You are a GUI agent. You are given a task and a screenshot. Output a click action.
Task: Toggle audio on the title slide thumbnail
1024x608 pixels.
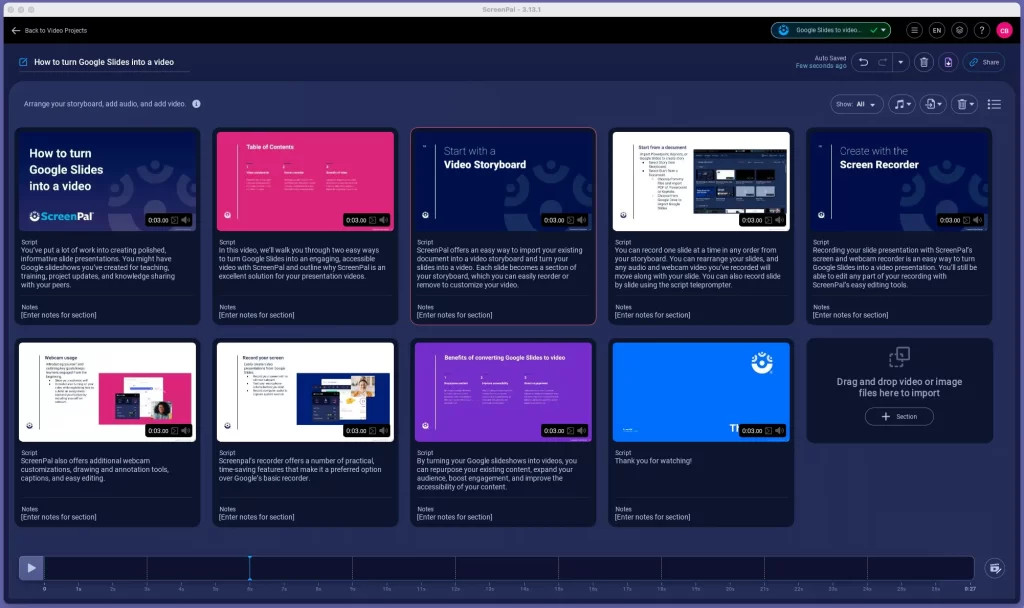click(x=186, y=220)
